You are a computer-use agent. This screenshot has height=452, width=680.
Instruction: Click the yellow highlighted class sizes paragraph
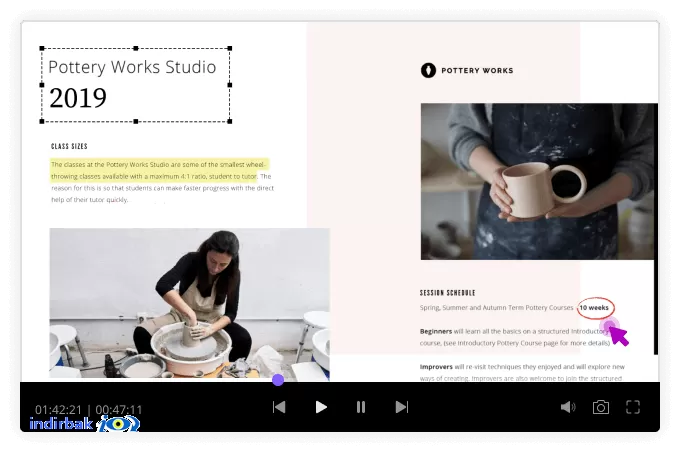pos(159,170)
